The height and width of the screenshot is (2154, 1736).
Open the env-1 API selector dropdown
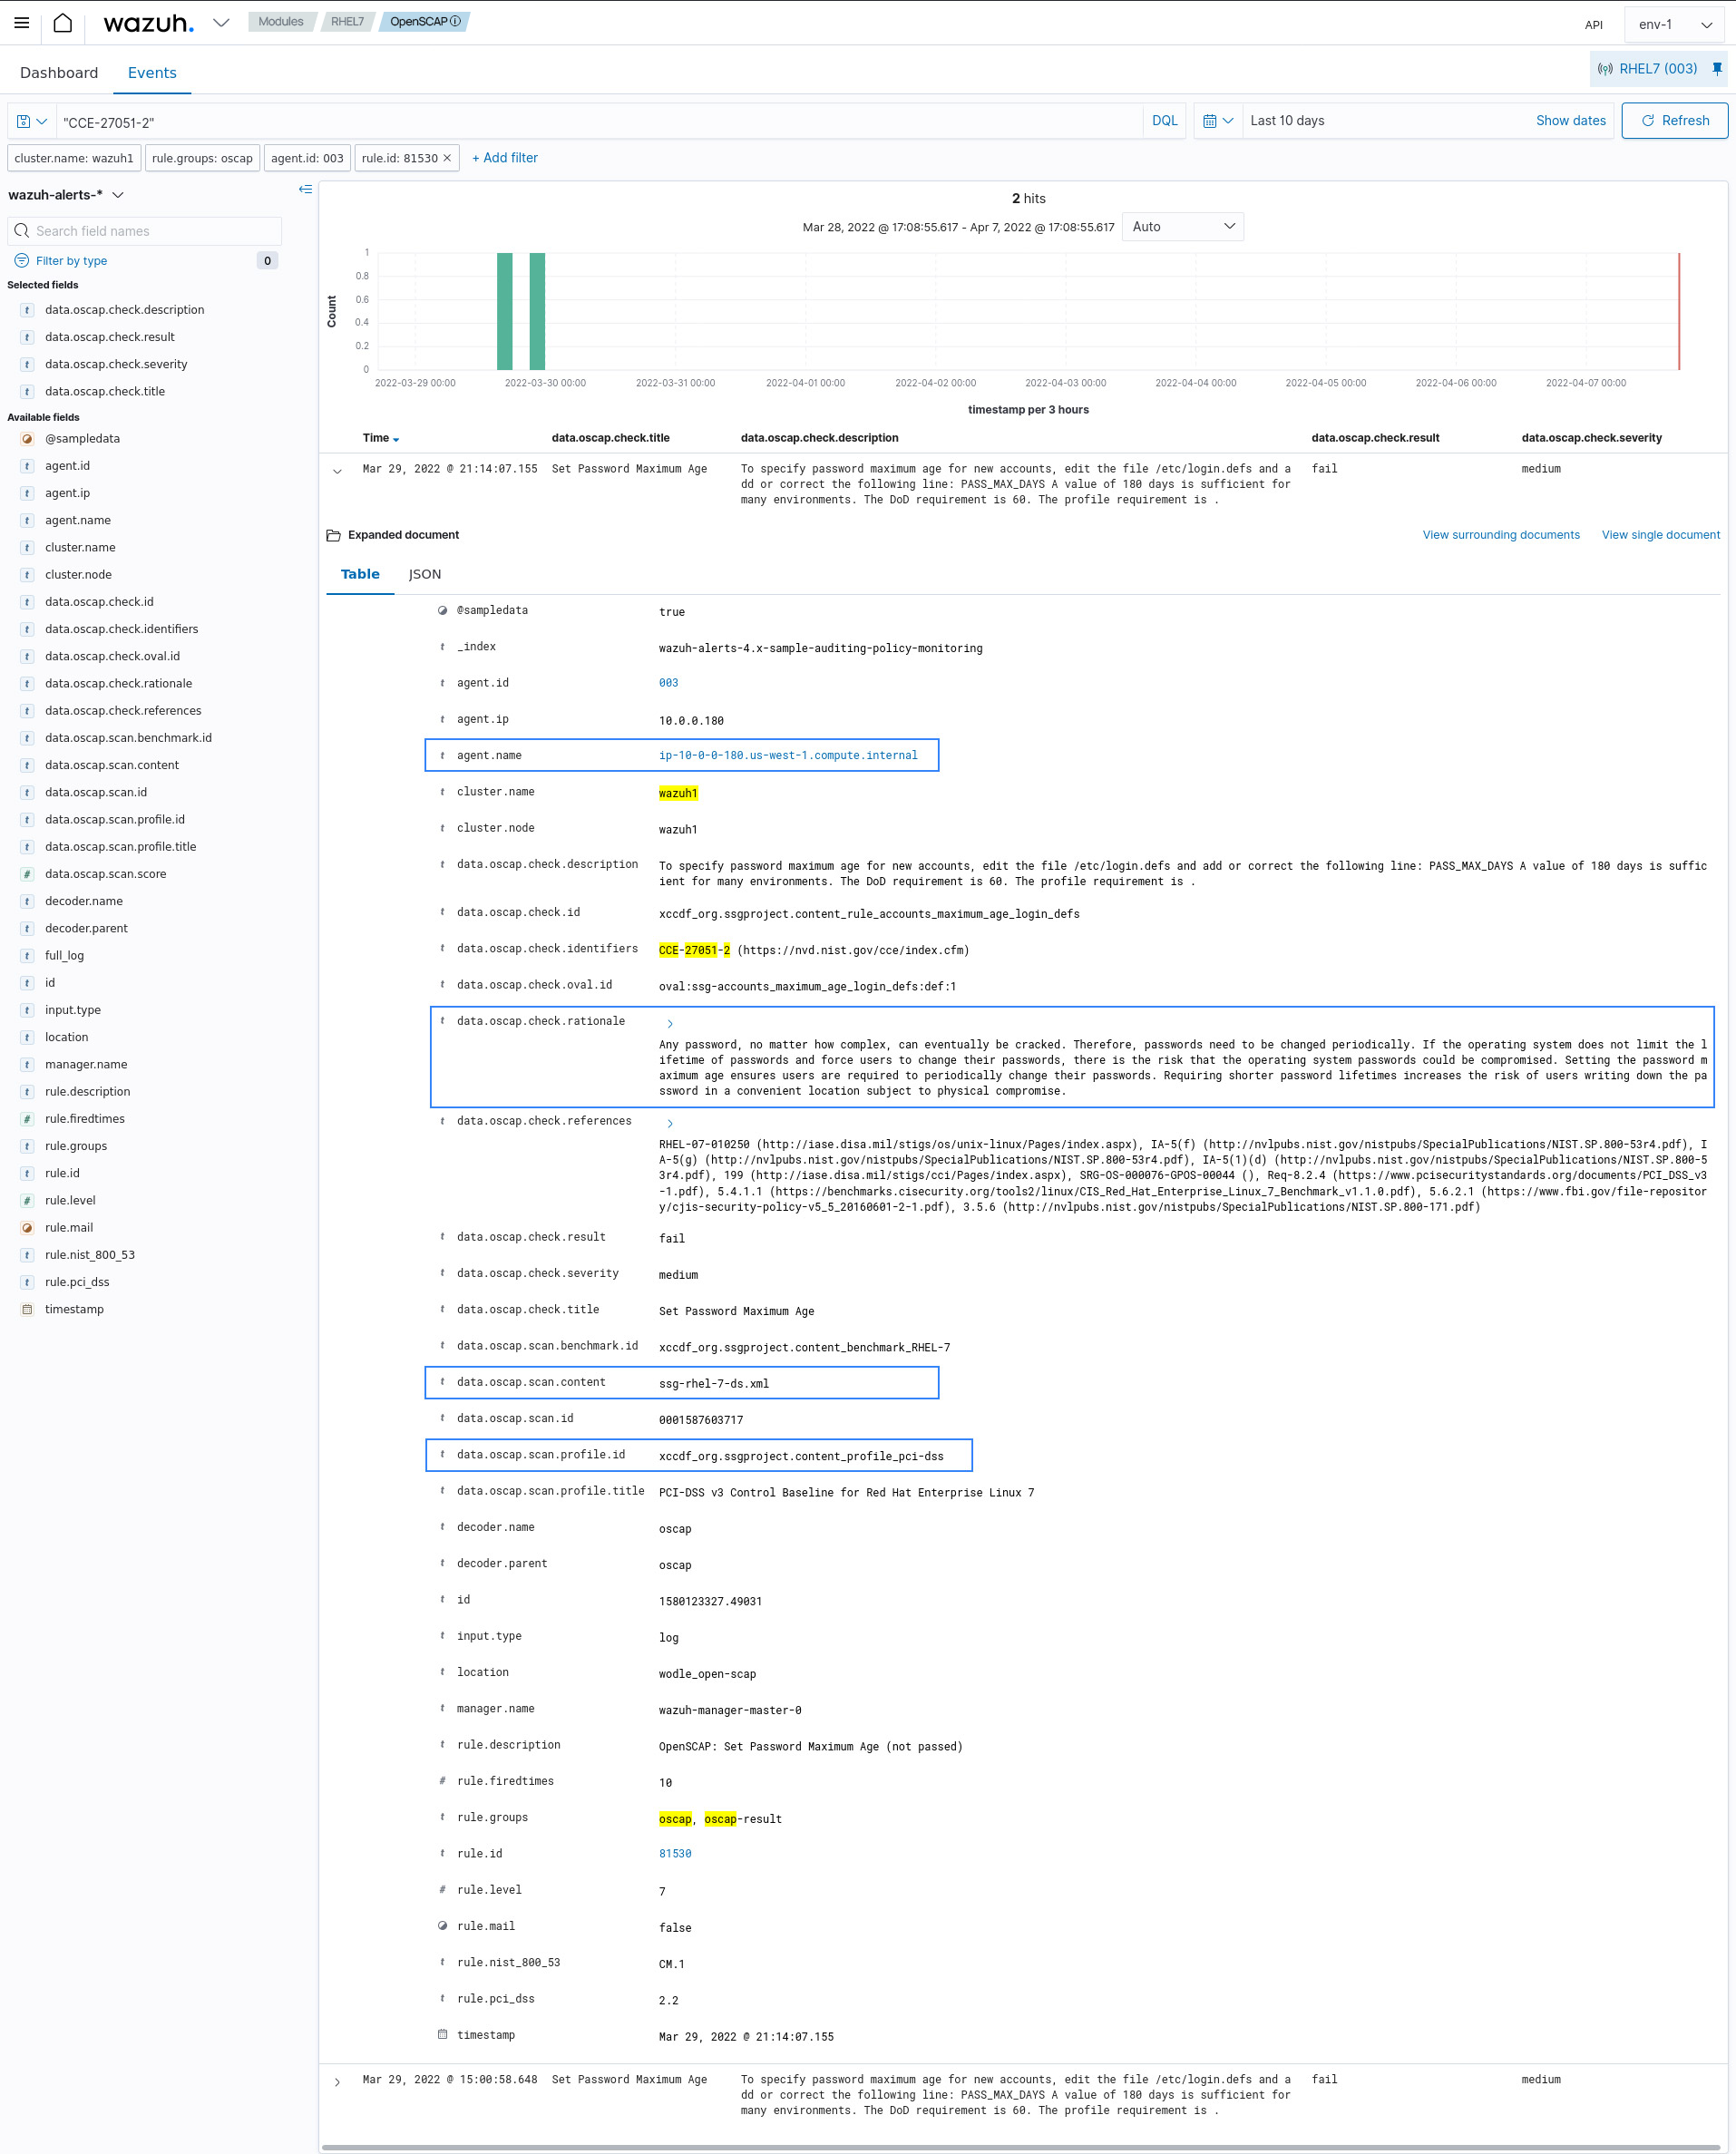(x=1675, y=24)
